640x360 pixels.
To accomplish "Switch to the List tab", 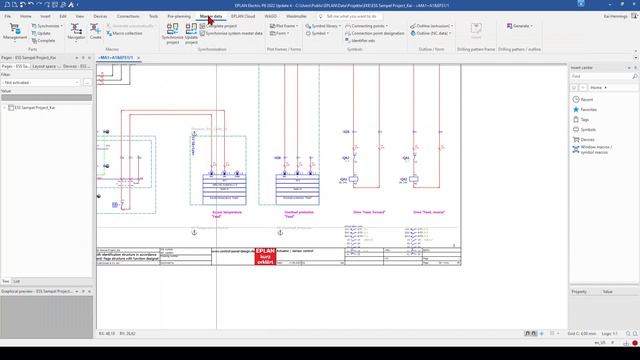I will point(16,281).
